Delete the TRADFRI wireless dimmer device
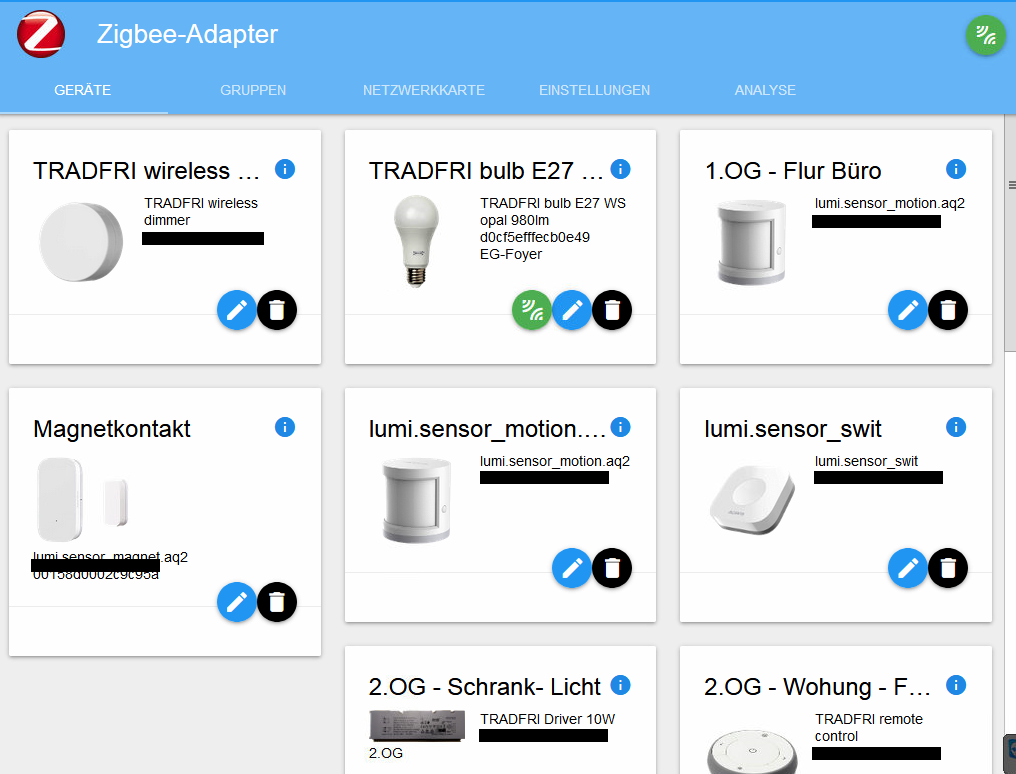Viewport: 1016px width, 774px height. point(277,310)
